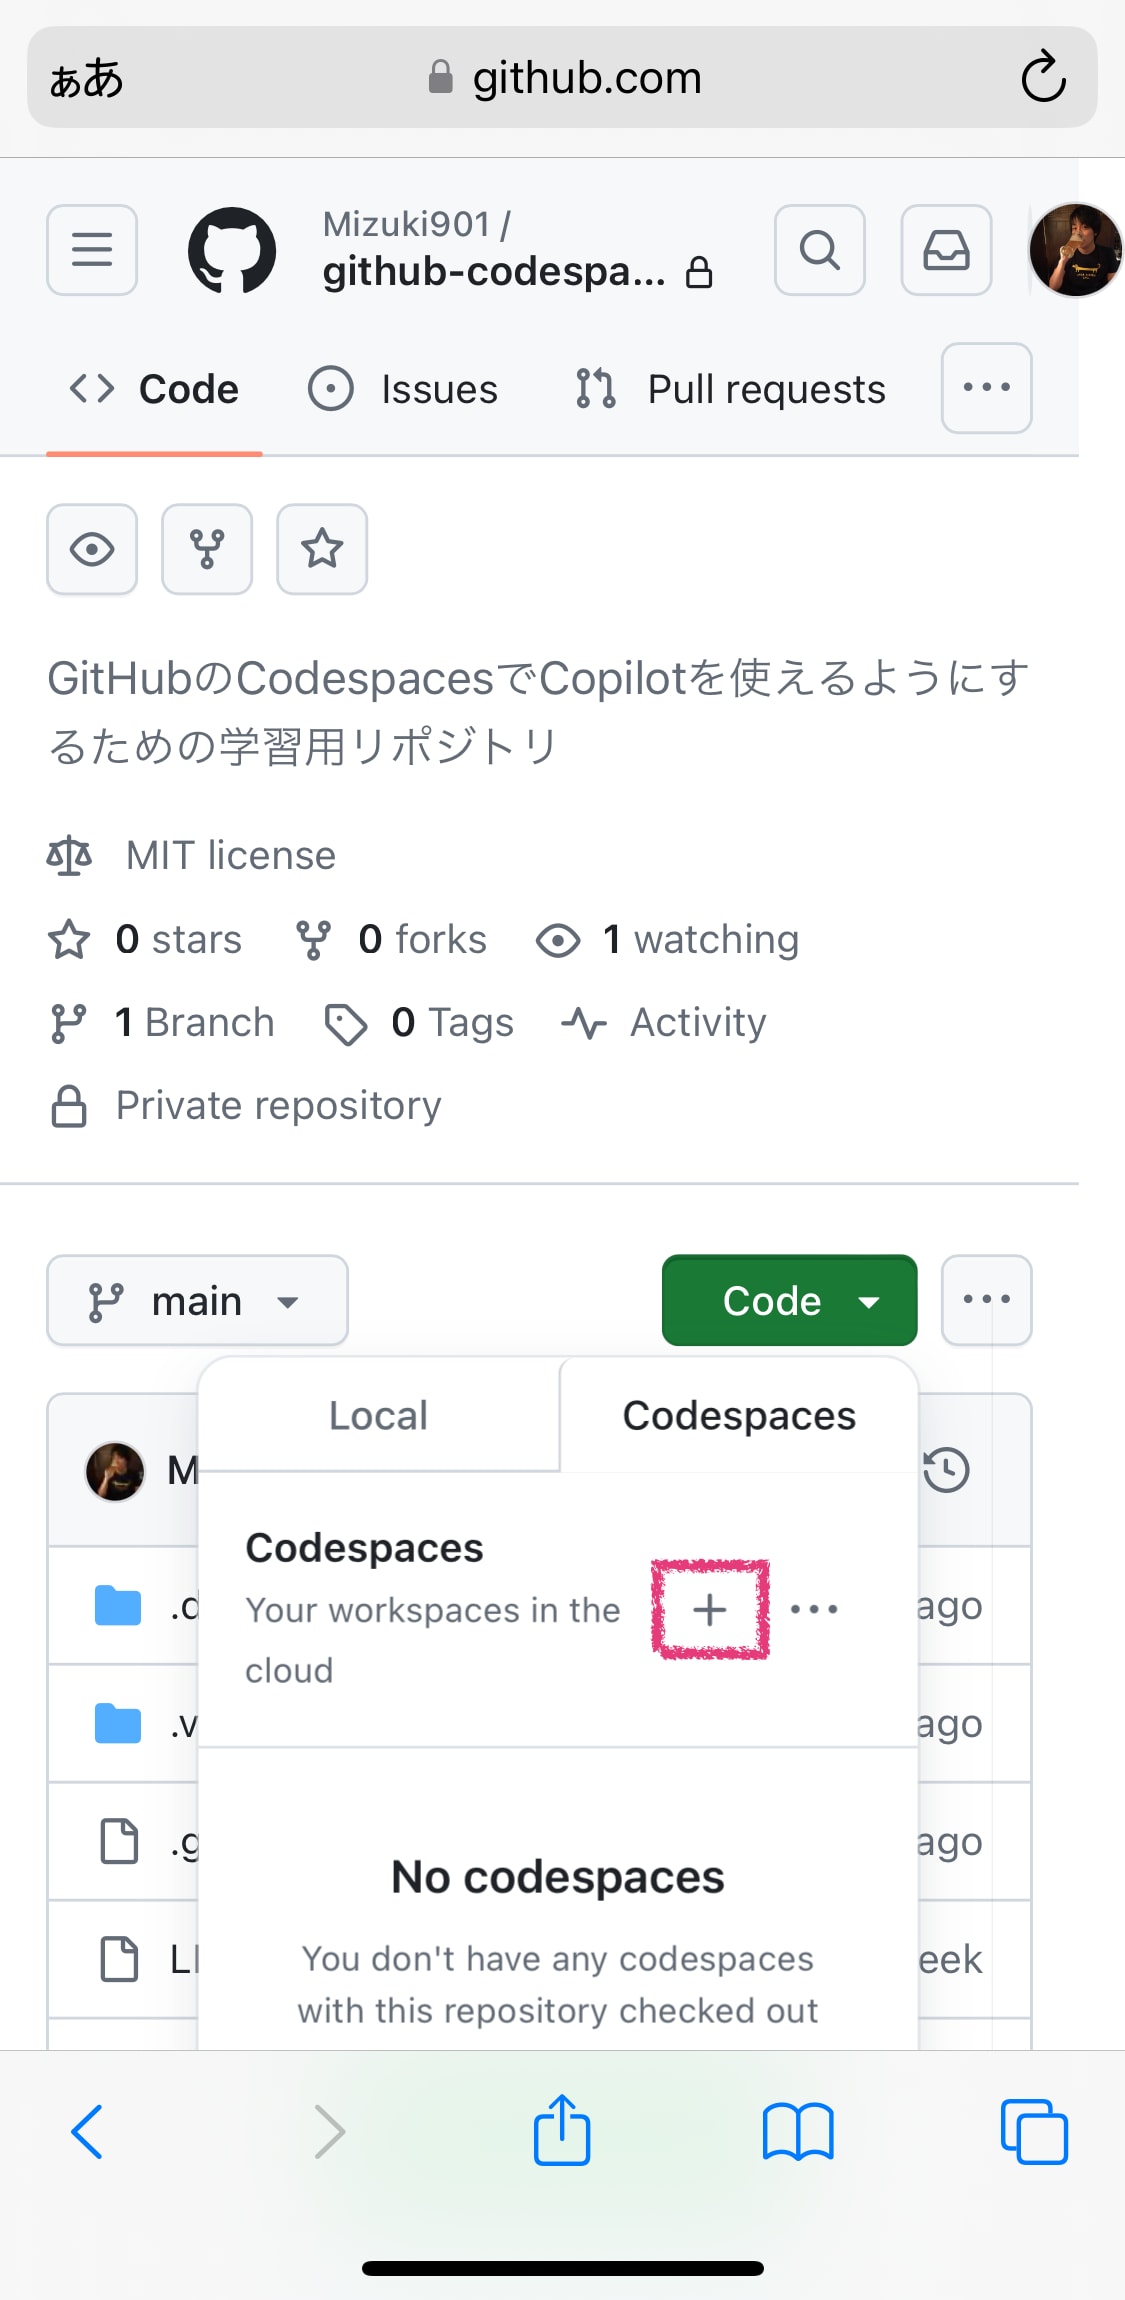The image size is (1125, 2300).
Task: Tap the commit author avatar
Action: tap(115, 1471)
